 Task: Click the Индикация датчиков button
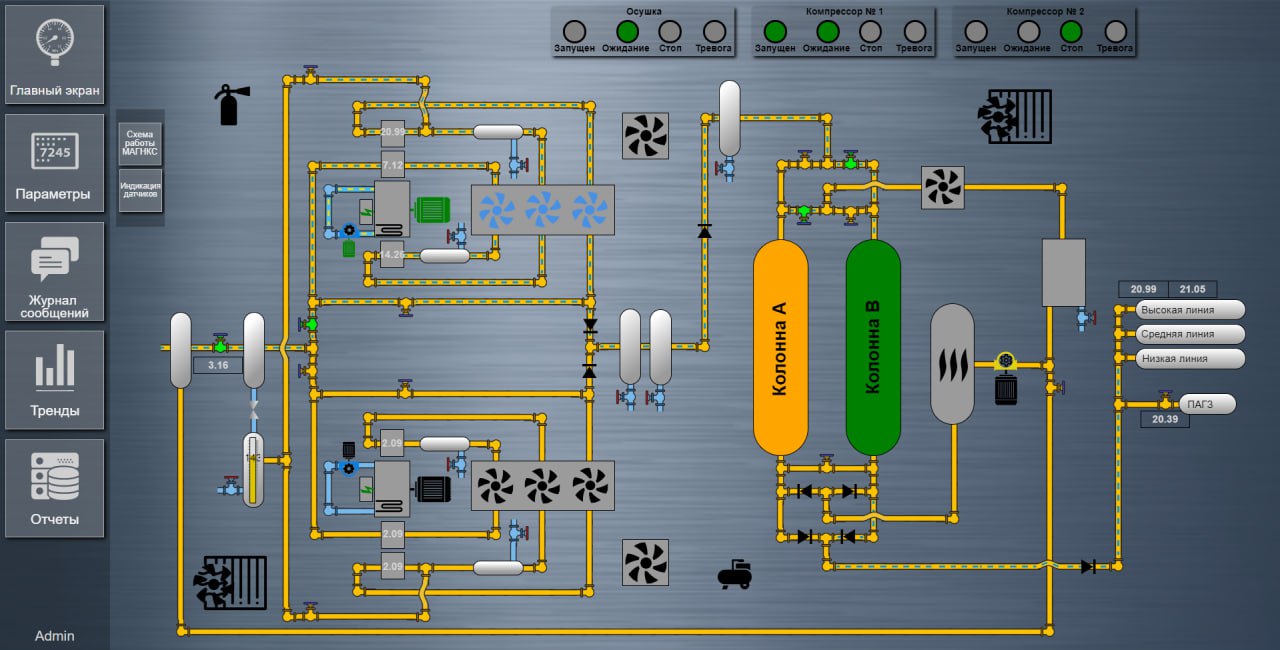[140, 190]
